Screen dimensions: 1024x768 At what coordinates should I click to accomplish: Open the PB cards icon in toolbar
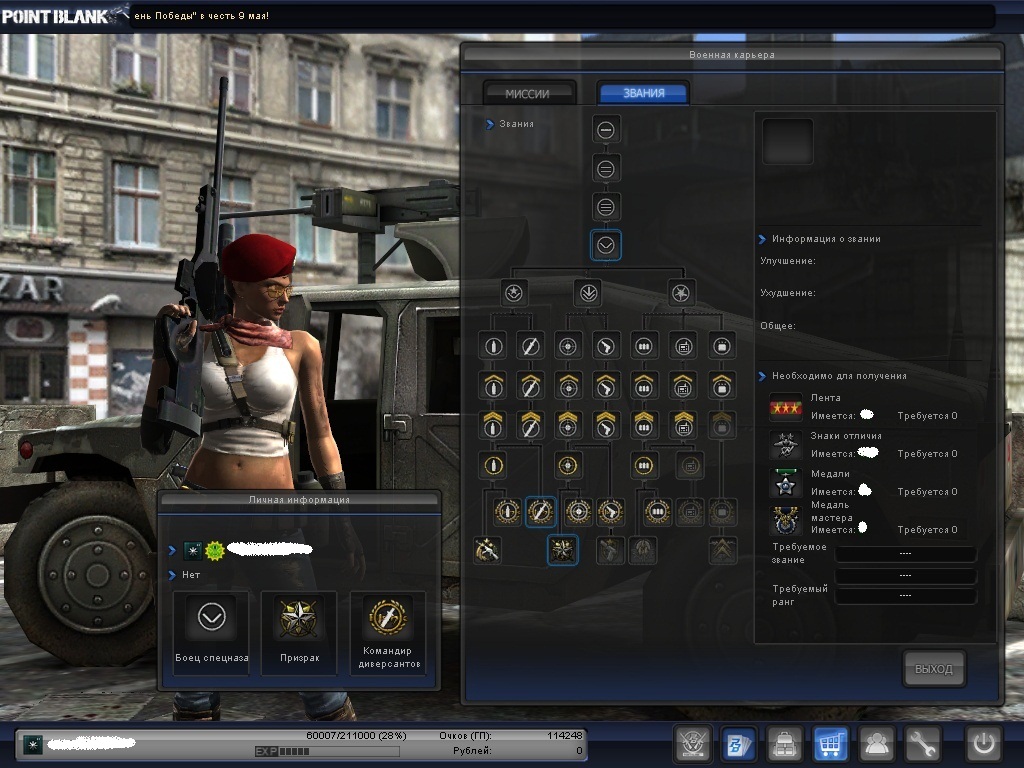738,744
